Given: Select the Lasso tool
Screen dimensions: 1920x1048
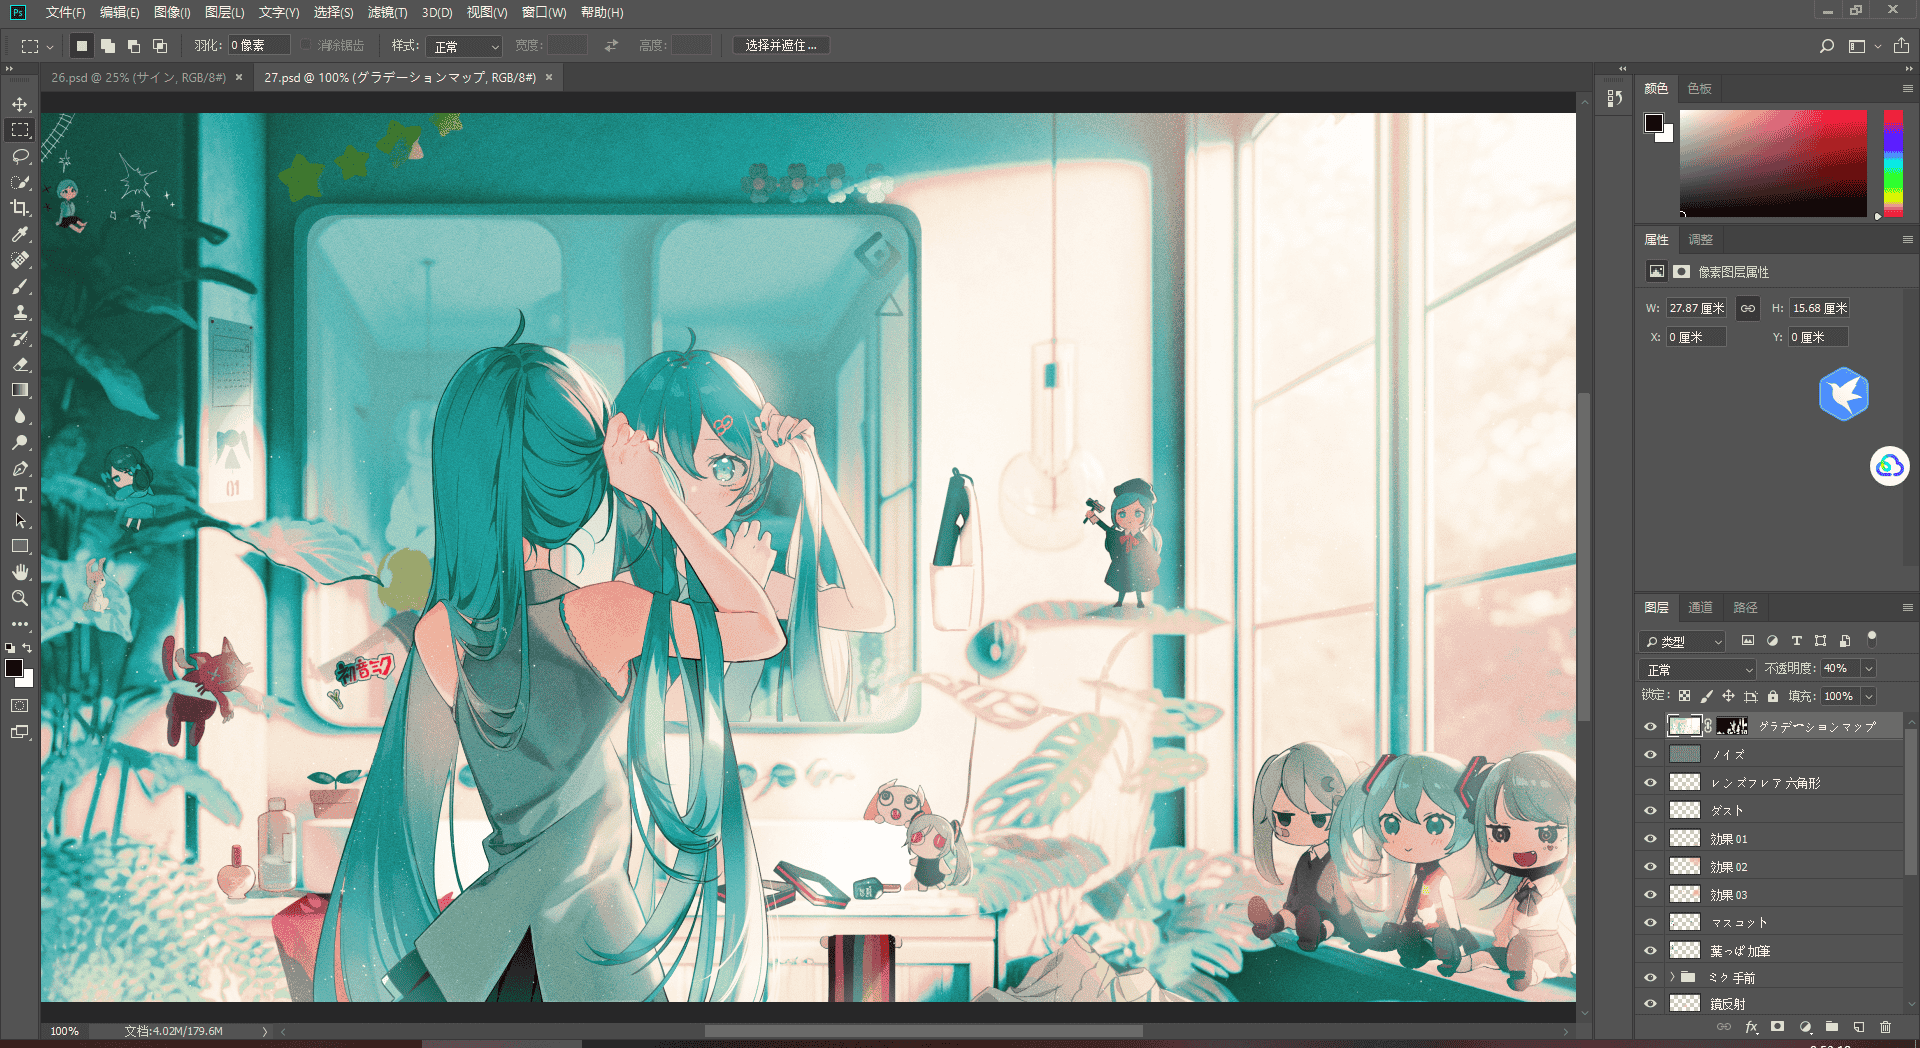Looking at the screenshot, I should (20, 156).
